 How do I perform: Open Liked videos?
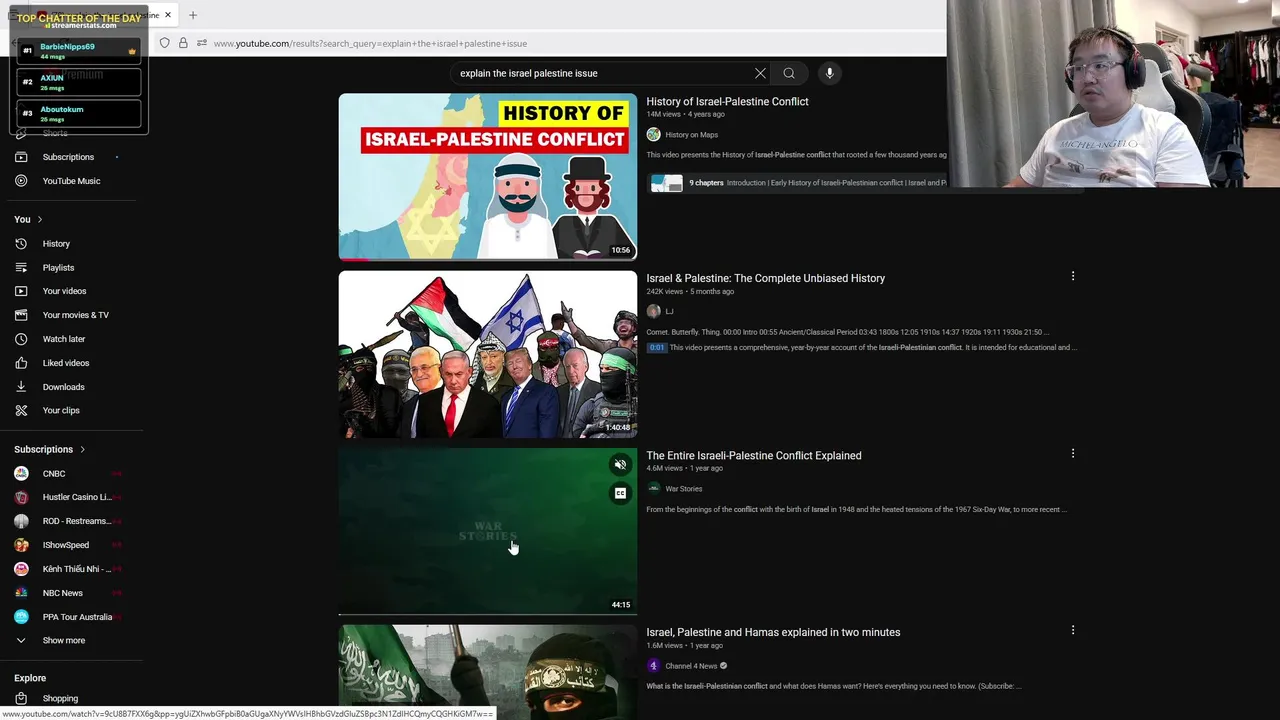[65, 363]
